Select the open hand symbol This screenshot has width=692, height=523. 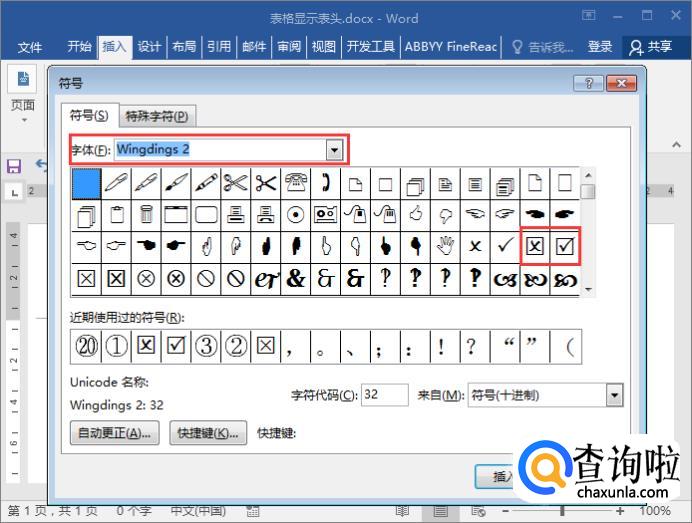tap(445, 246)
